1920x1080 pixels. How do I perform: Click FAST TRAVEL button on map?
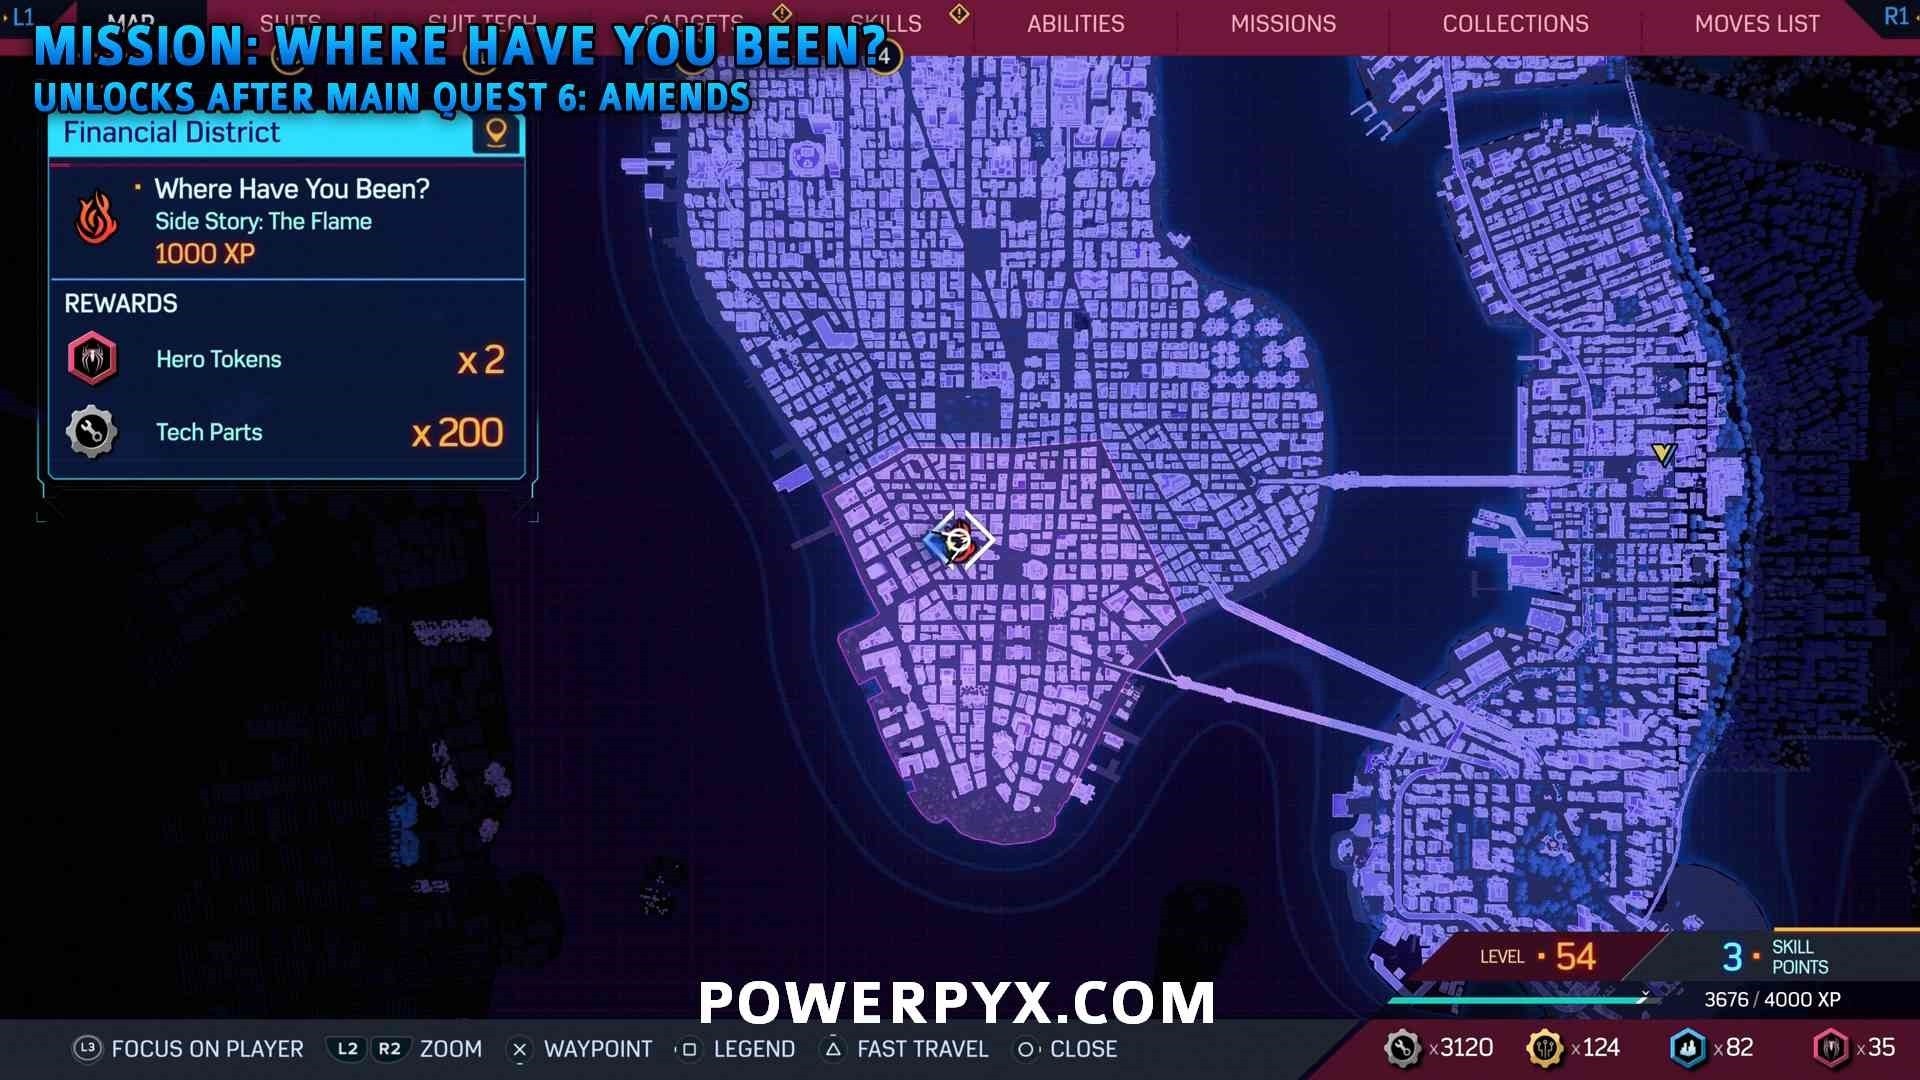click(916, 1048)
